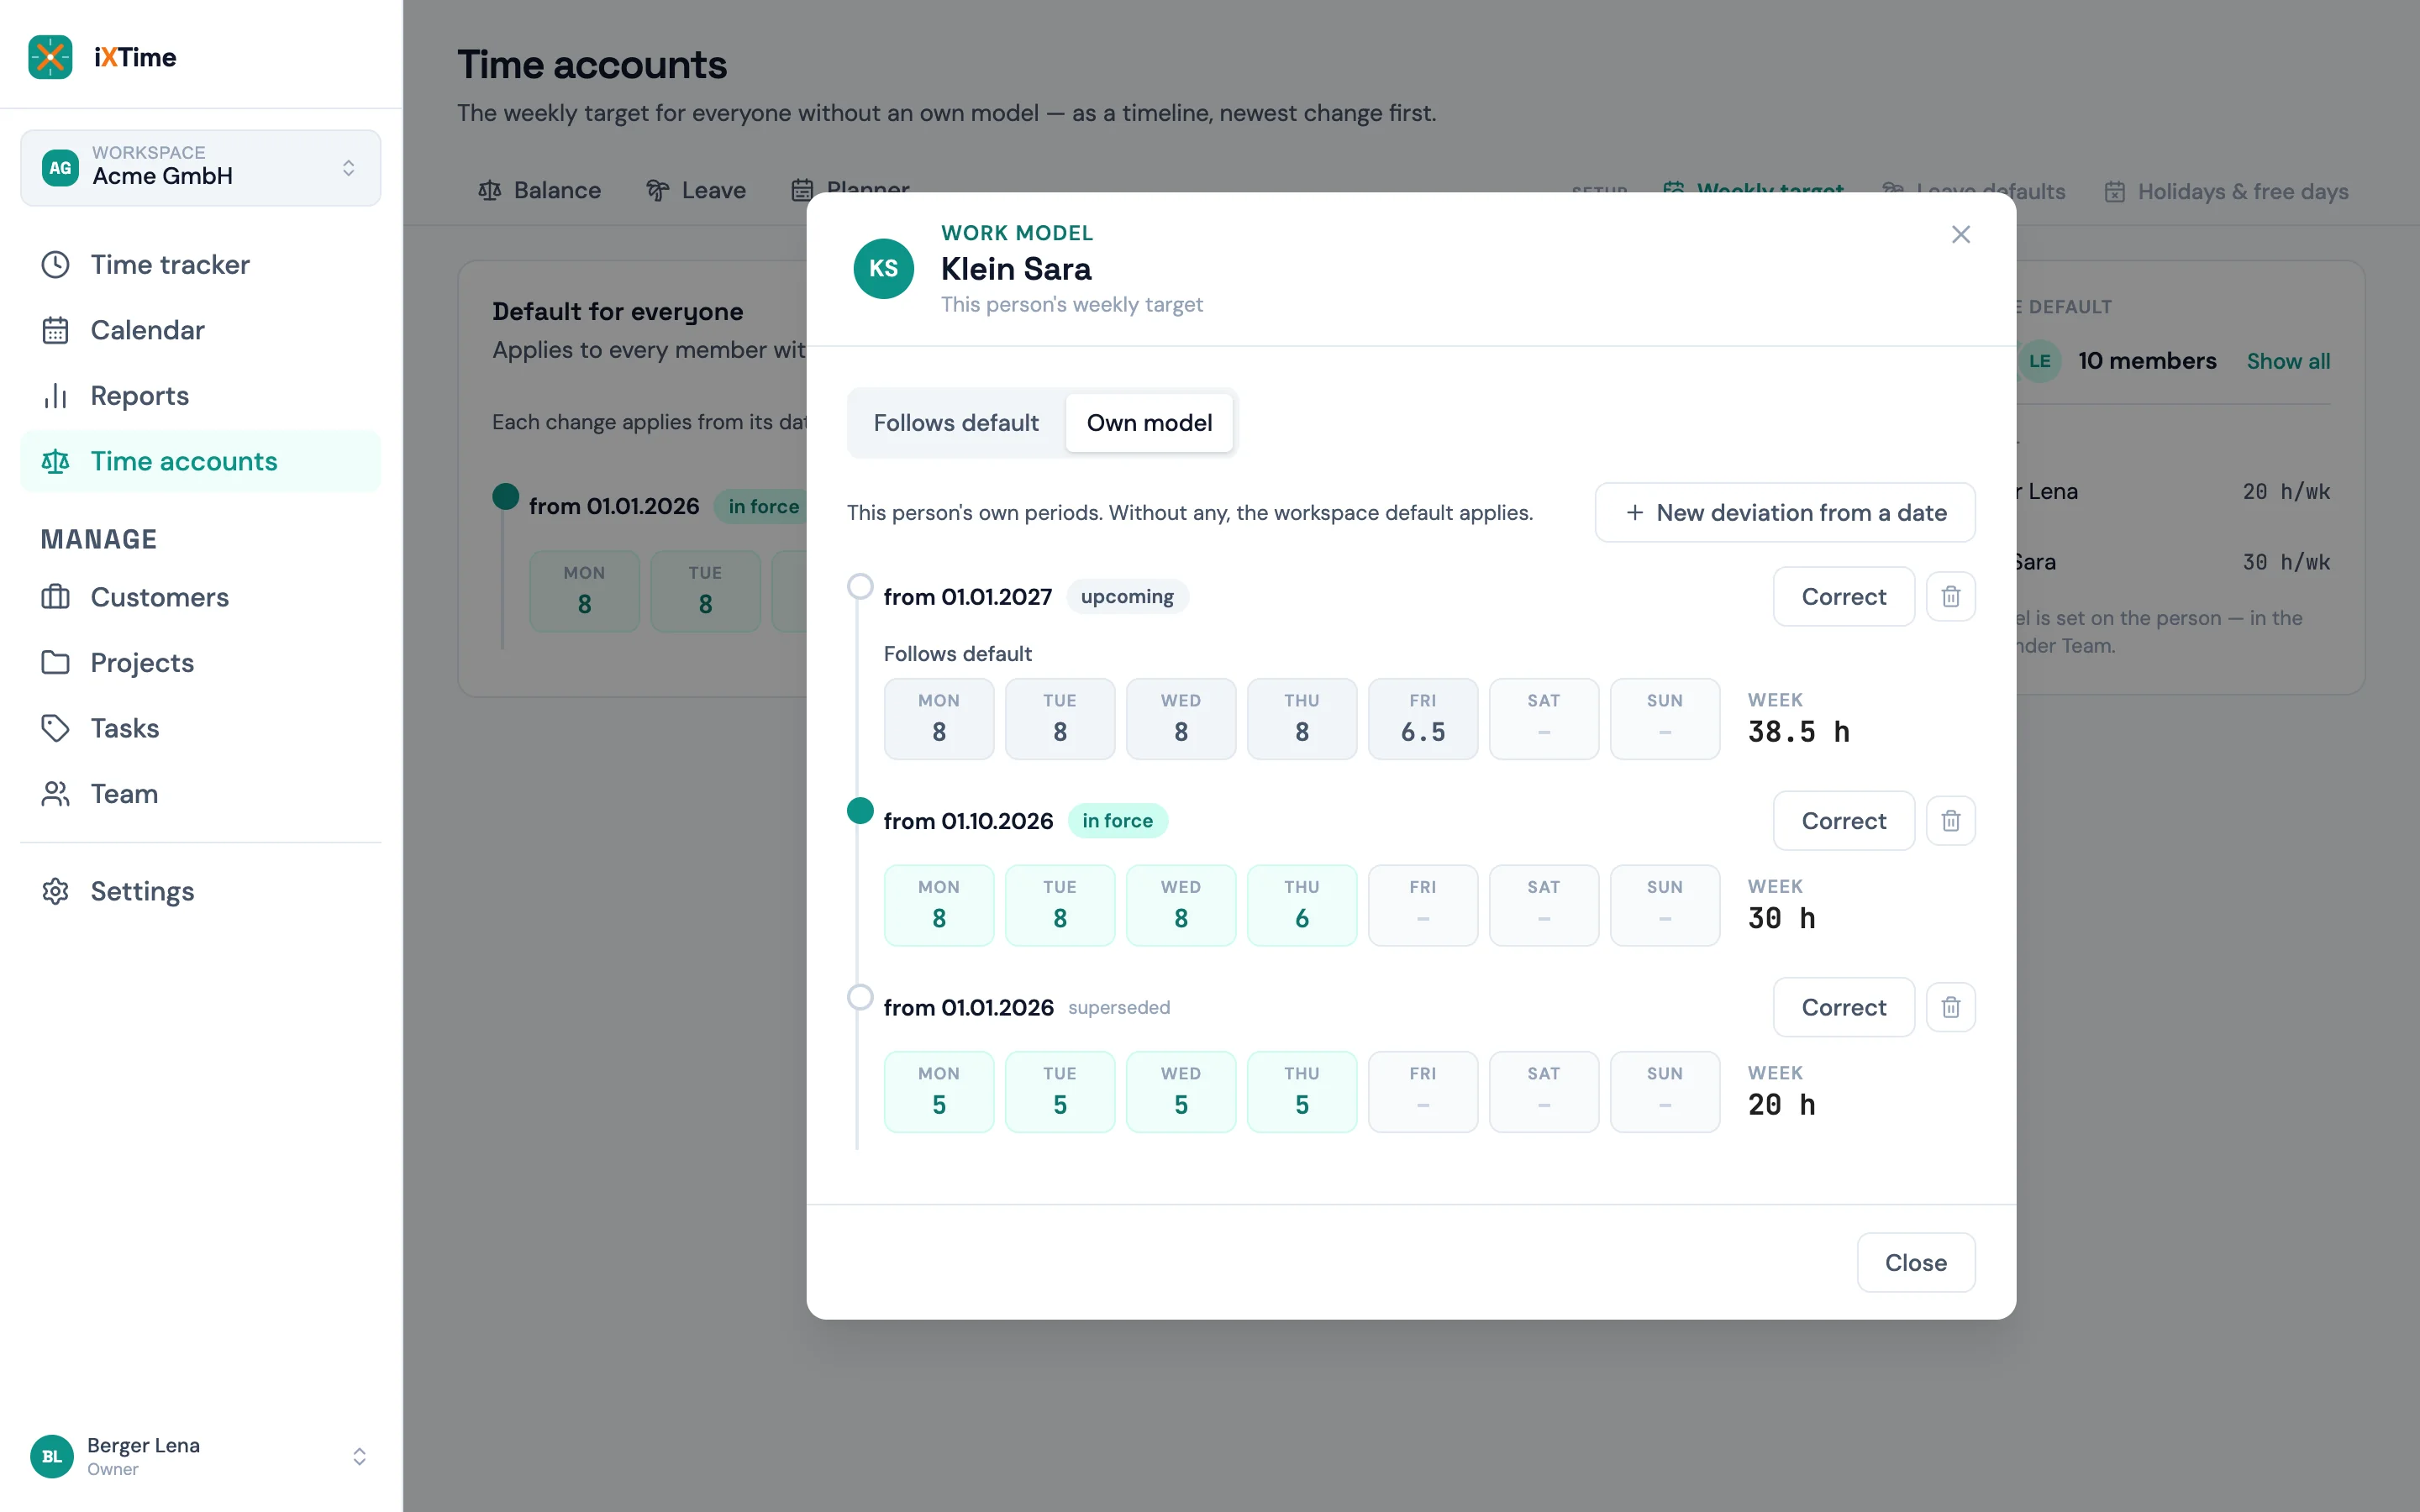Image resolution: width=2420 pixels, height=1512 pixels.
Task: Open Projects under Manage
Action: click(200, 662)
